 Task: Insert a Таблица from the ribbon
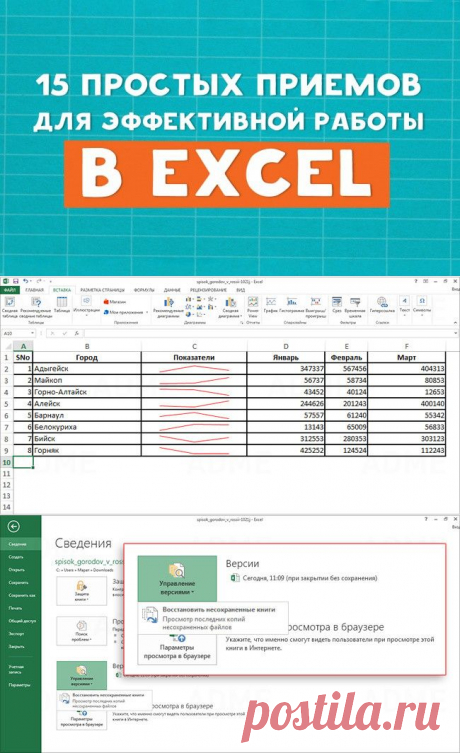point(61,305)
